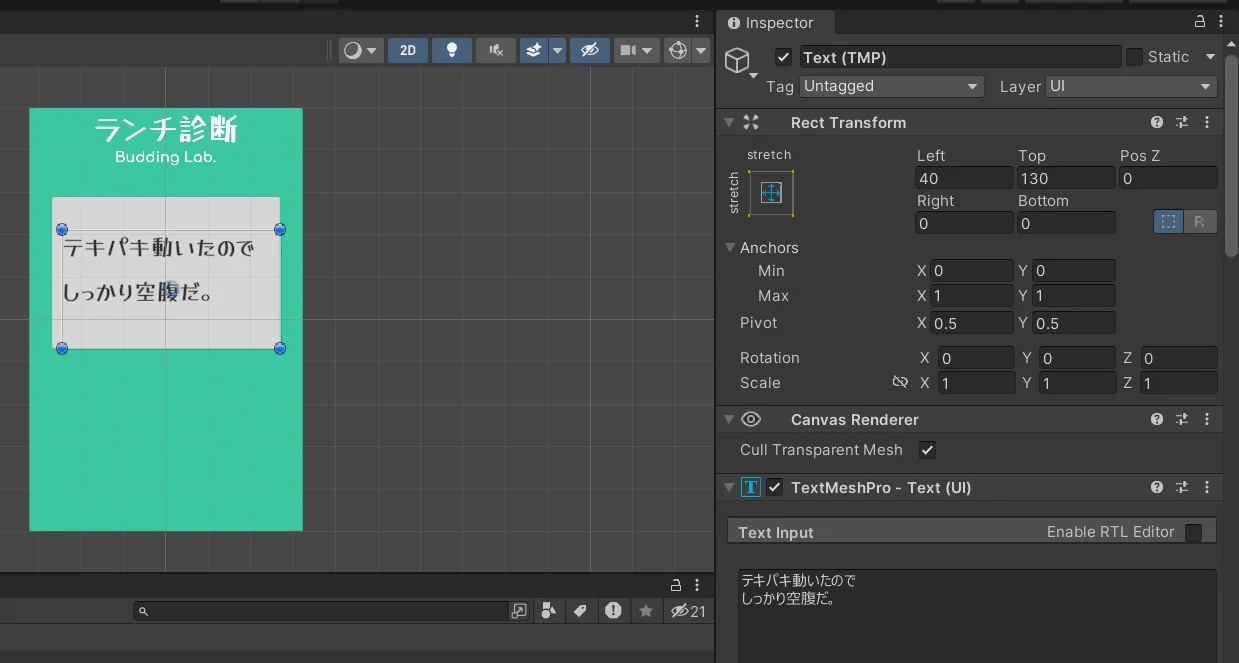The width and height of the screenshot is (1239, 663).
Task: Collapse the Canvas Renderer component
Action: point(728,419)
